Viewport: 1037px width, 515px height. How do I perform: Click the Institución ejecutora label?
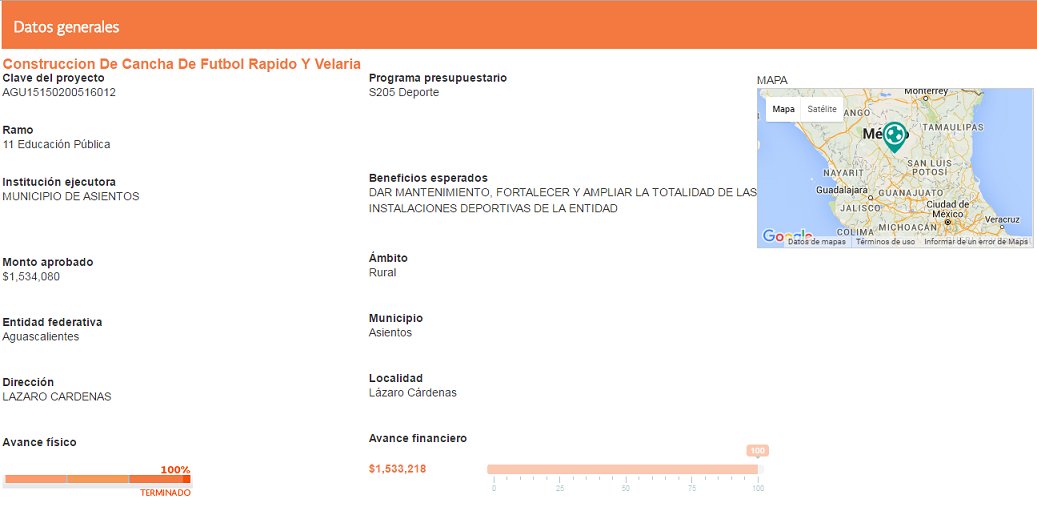(x=60, y=182)
